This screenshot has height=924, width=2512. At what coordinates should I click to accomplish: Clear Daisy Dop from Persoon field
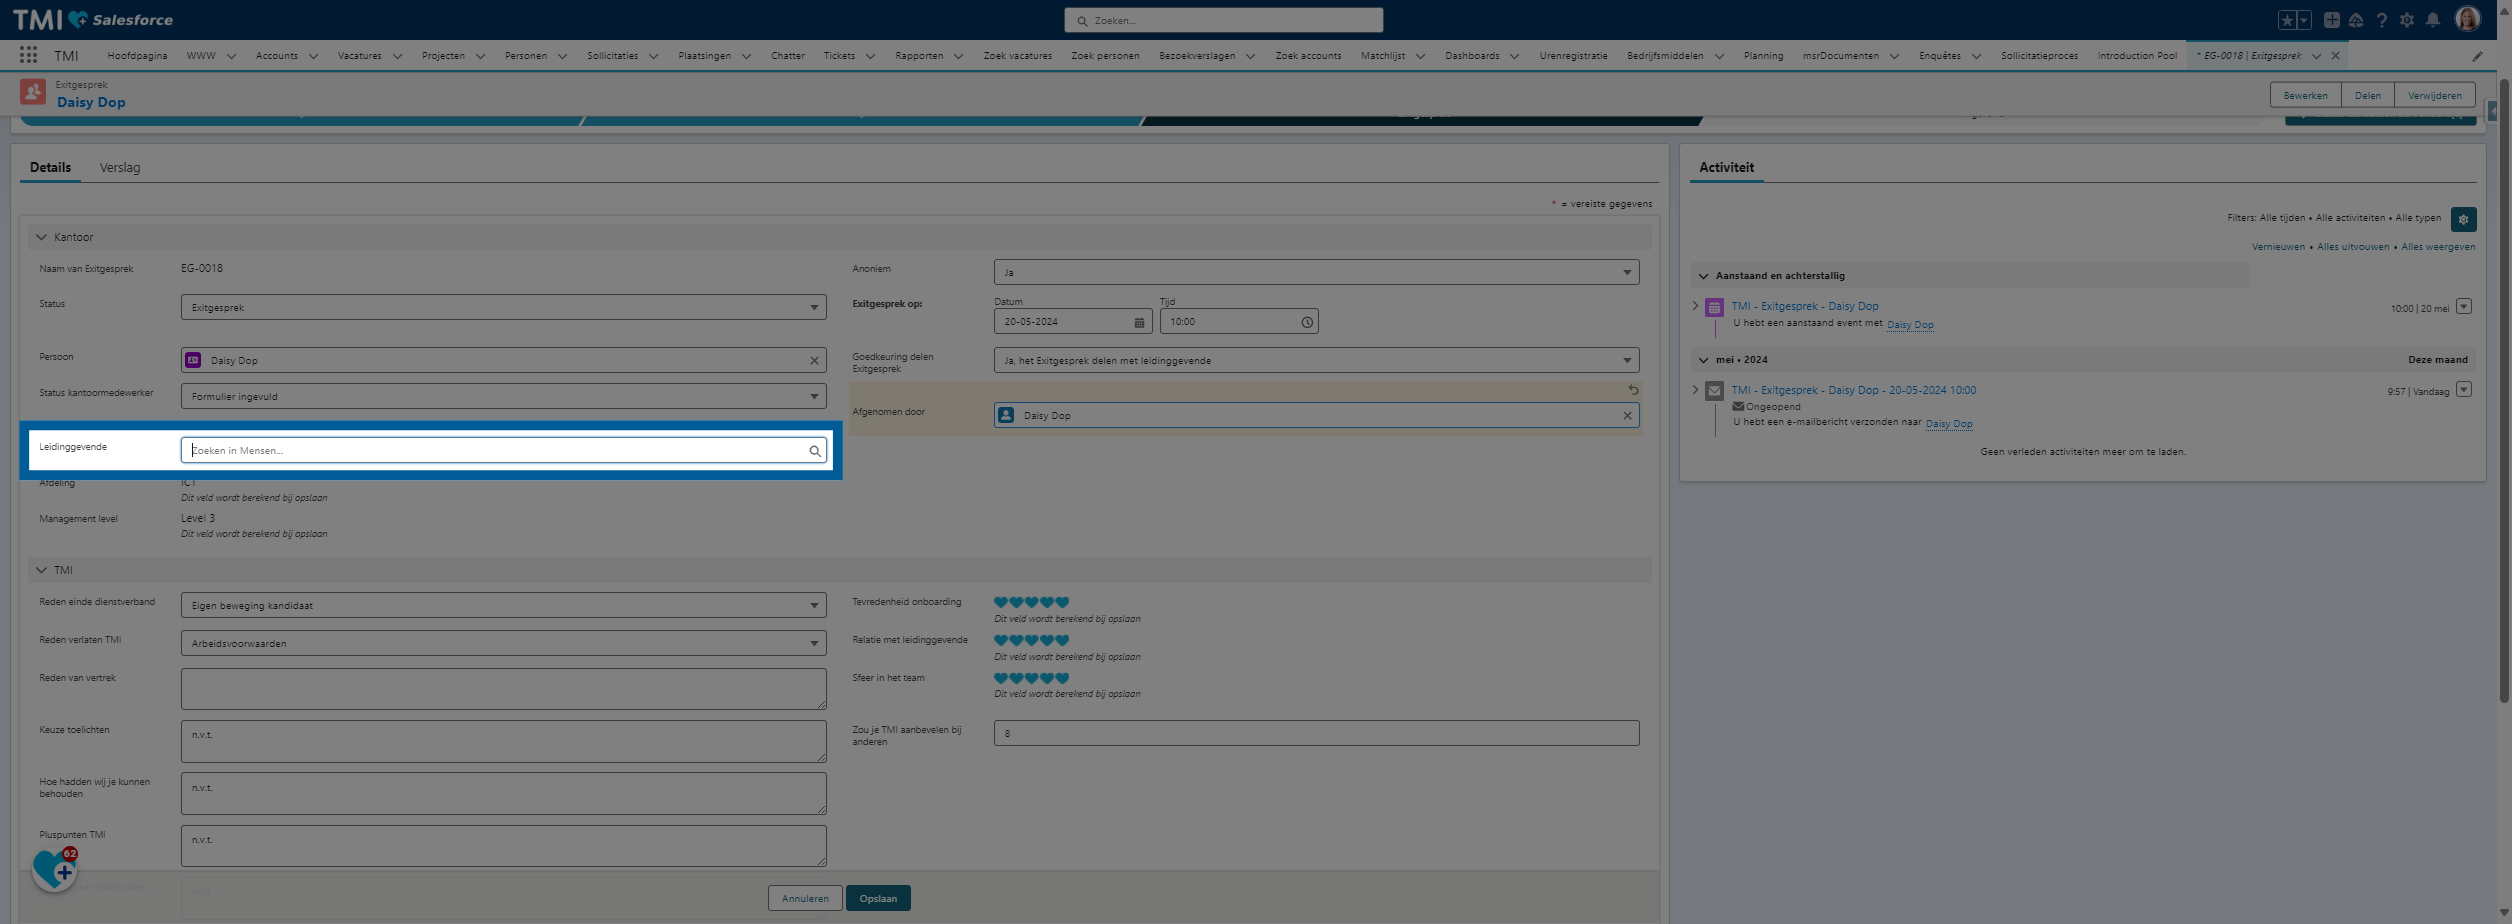tap(814, 361)
